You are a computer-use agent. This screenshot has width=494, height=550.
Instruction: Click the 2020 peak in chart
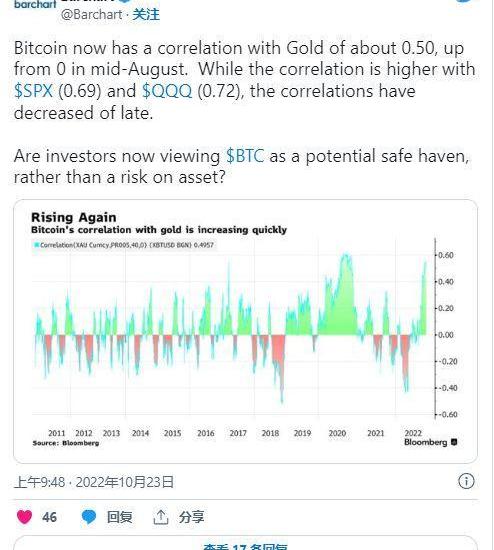(346, 255)
